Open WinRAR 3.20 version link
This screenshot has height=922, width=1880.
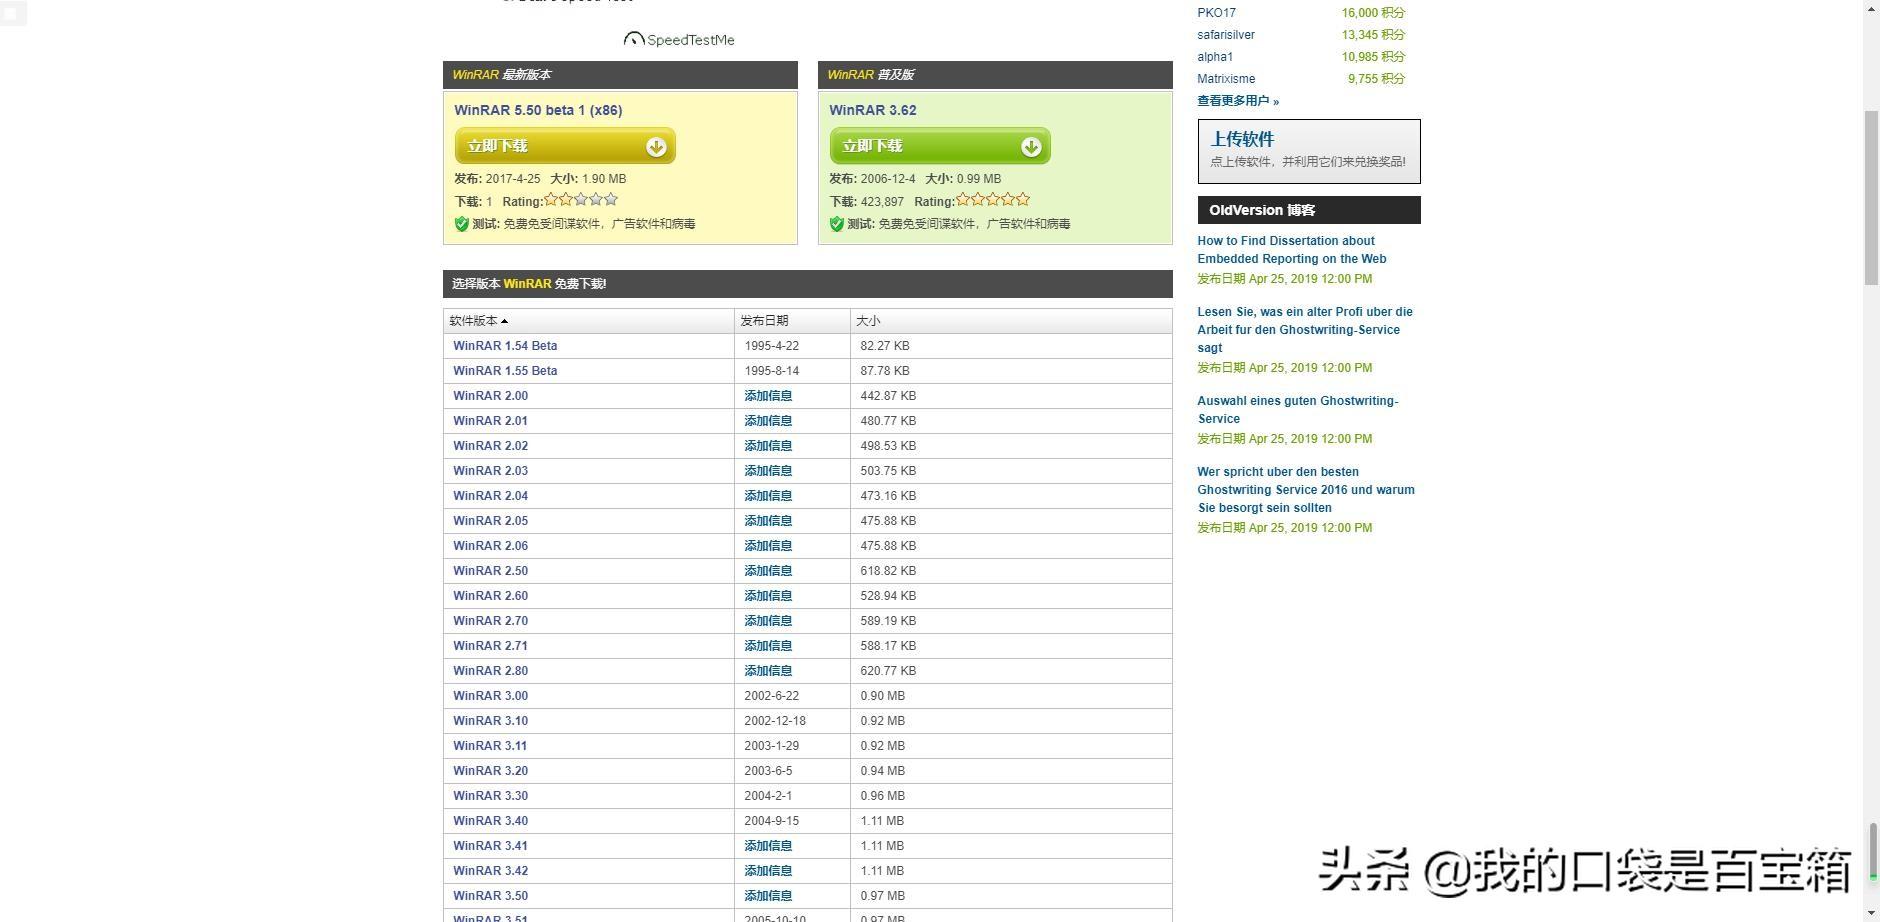[x=490, y=771]
